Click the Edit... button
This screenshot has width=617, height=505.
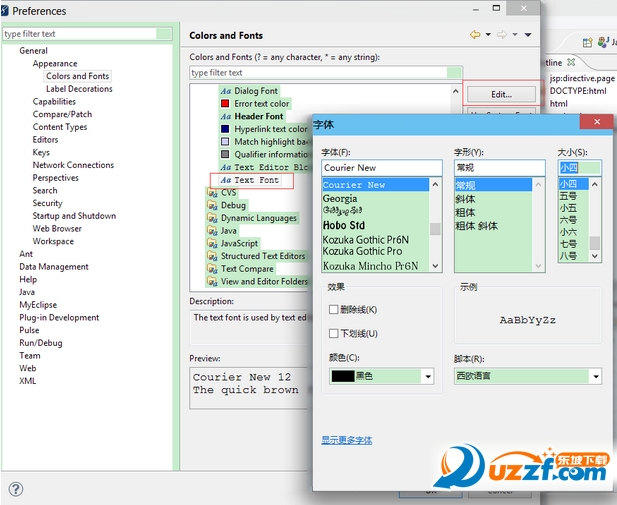(501, 94)
